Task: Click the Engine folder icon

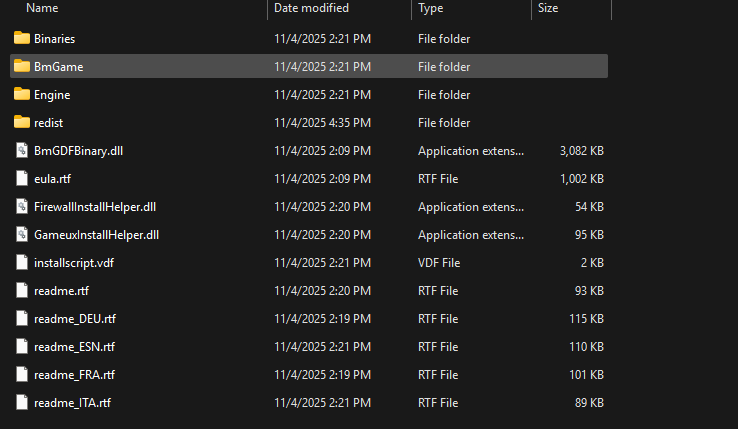Action: (22, 94)
